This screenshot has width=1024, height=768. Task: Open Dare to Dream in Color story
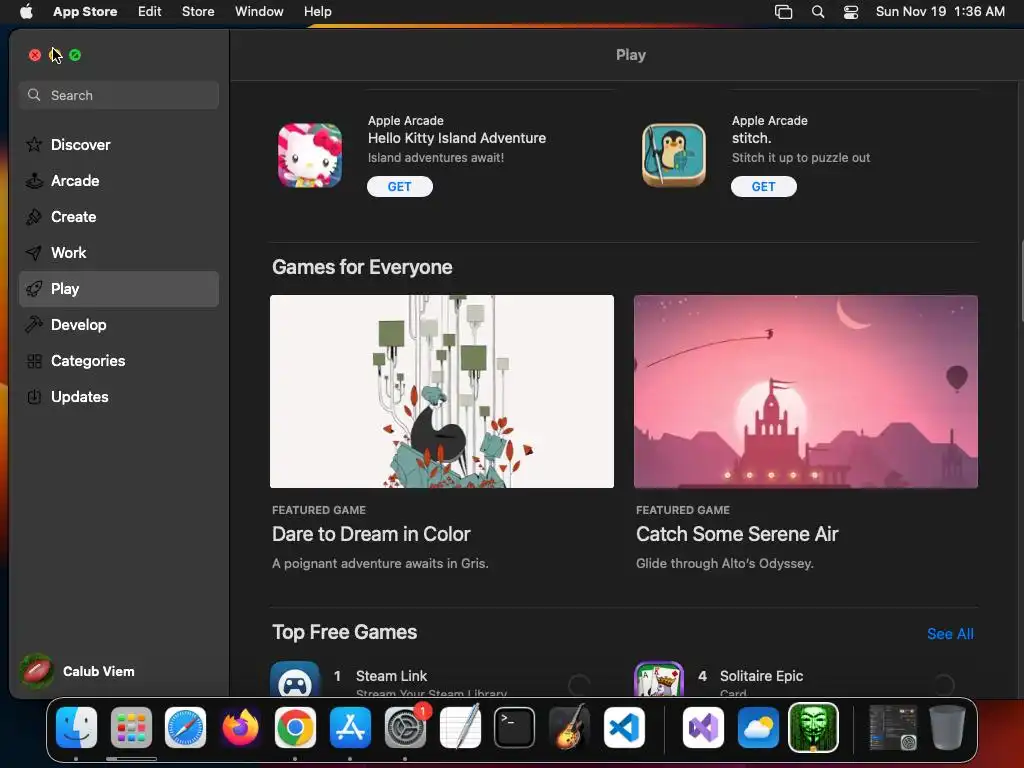tap(371, 534)
